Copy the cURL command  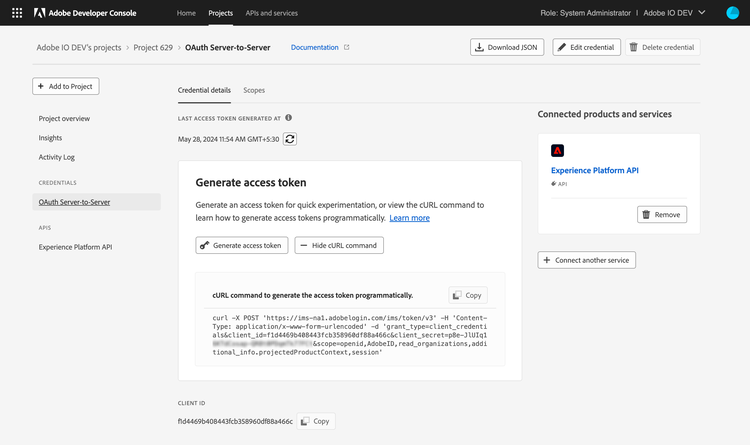point(468,295)
